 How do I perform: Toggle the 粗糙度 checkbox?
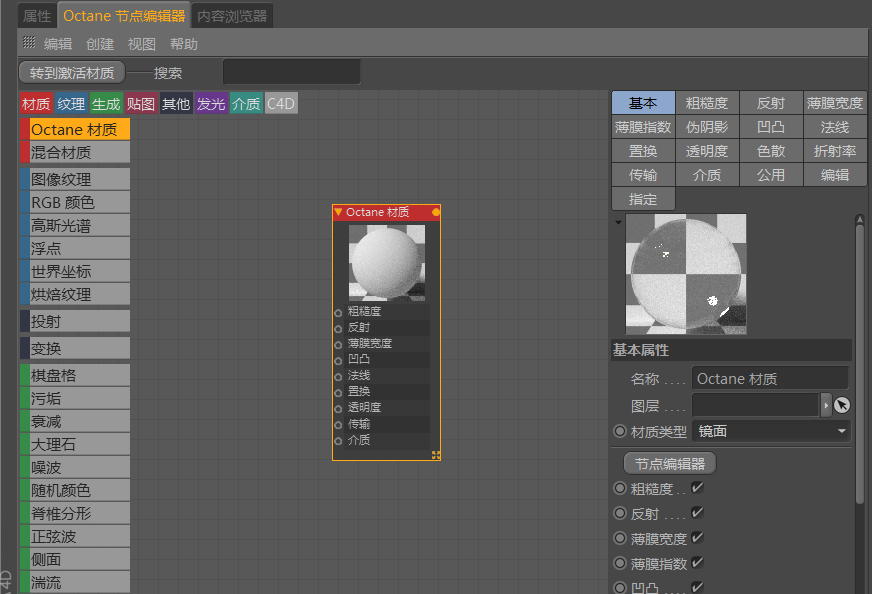(697, 488)
